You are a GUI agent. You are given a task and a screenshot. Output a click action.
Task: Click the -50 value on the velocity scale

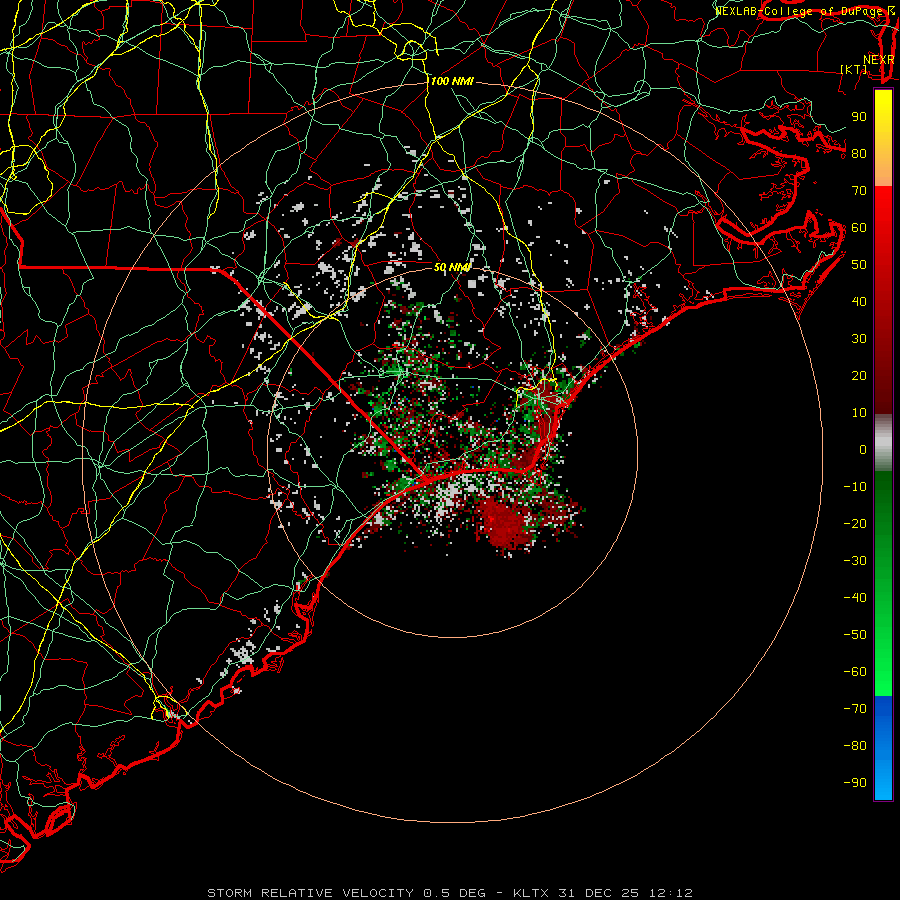coord(855,635)
